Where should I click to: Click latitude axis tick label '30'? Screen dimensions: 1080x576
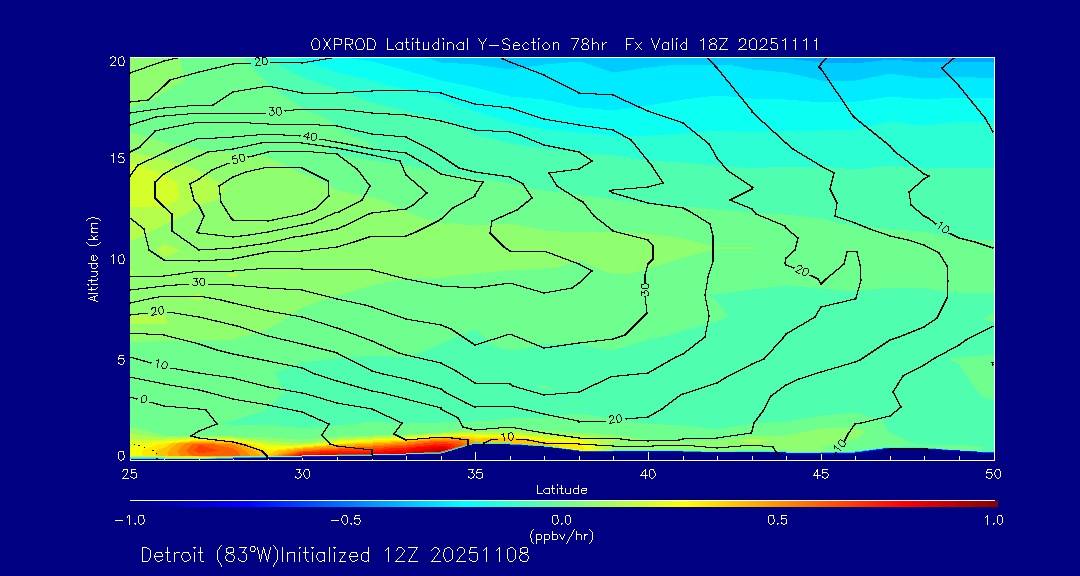(x=303, y=473)
